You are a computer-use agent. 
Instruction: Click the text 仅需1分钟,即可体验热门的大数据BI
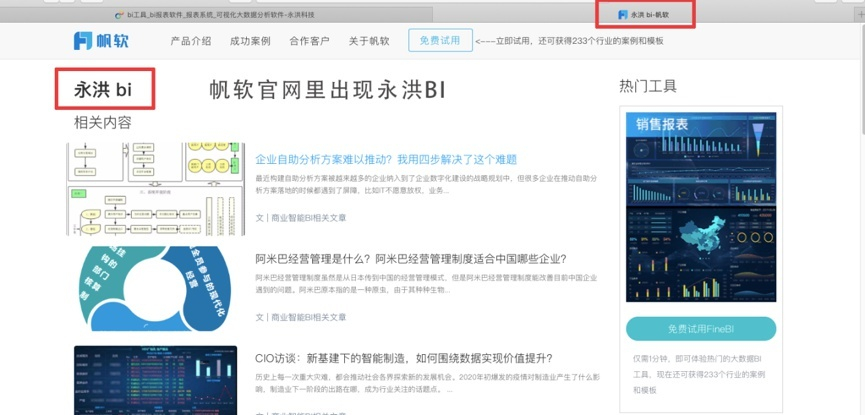(x=699, y=374)
